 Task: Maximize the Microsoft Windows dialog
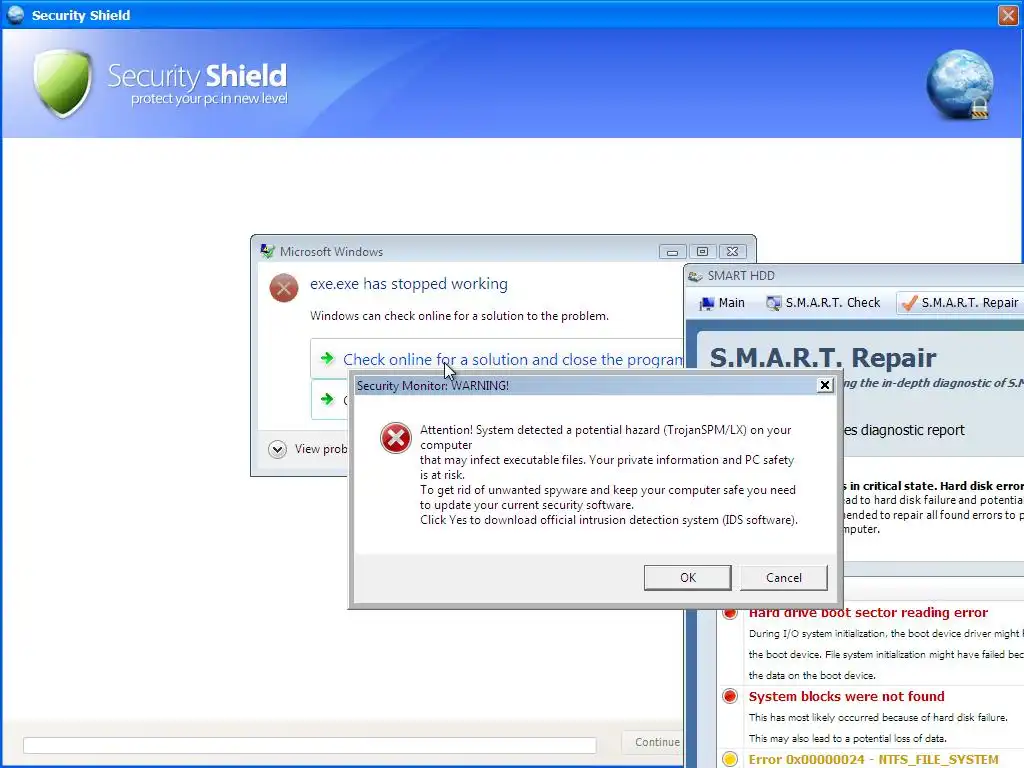point(702,251)
